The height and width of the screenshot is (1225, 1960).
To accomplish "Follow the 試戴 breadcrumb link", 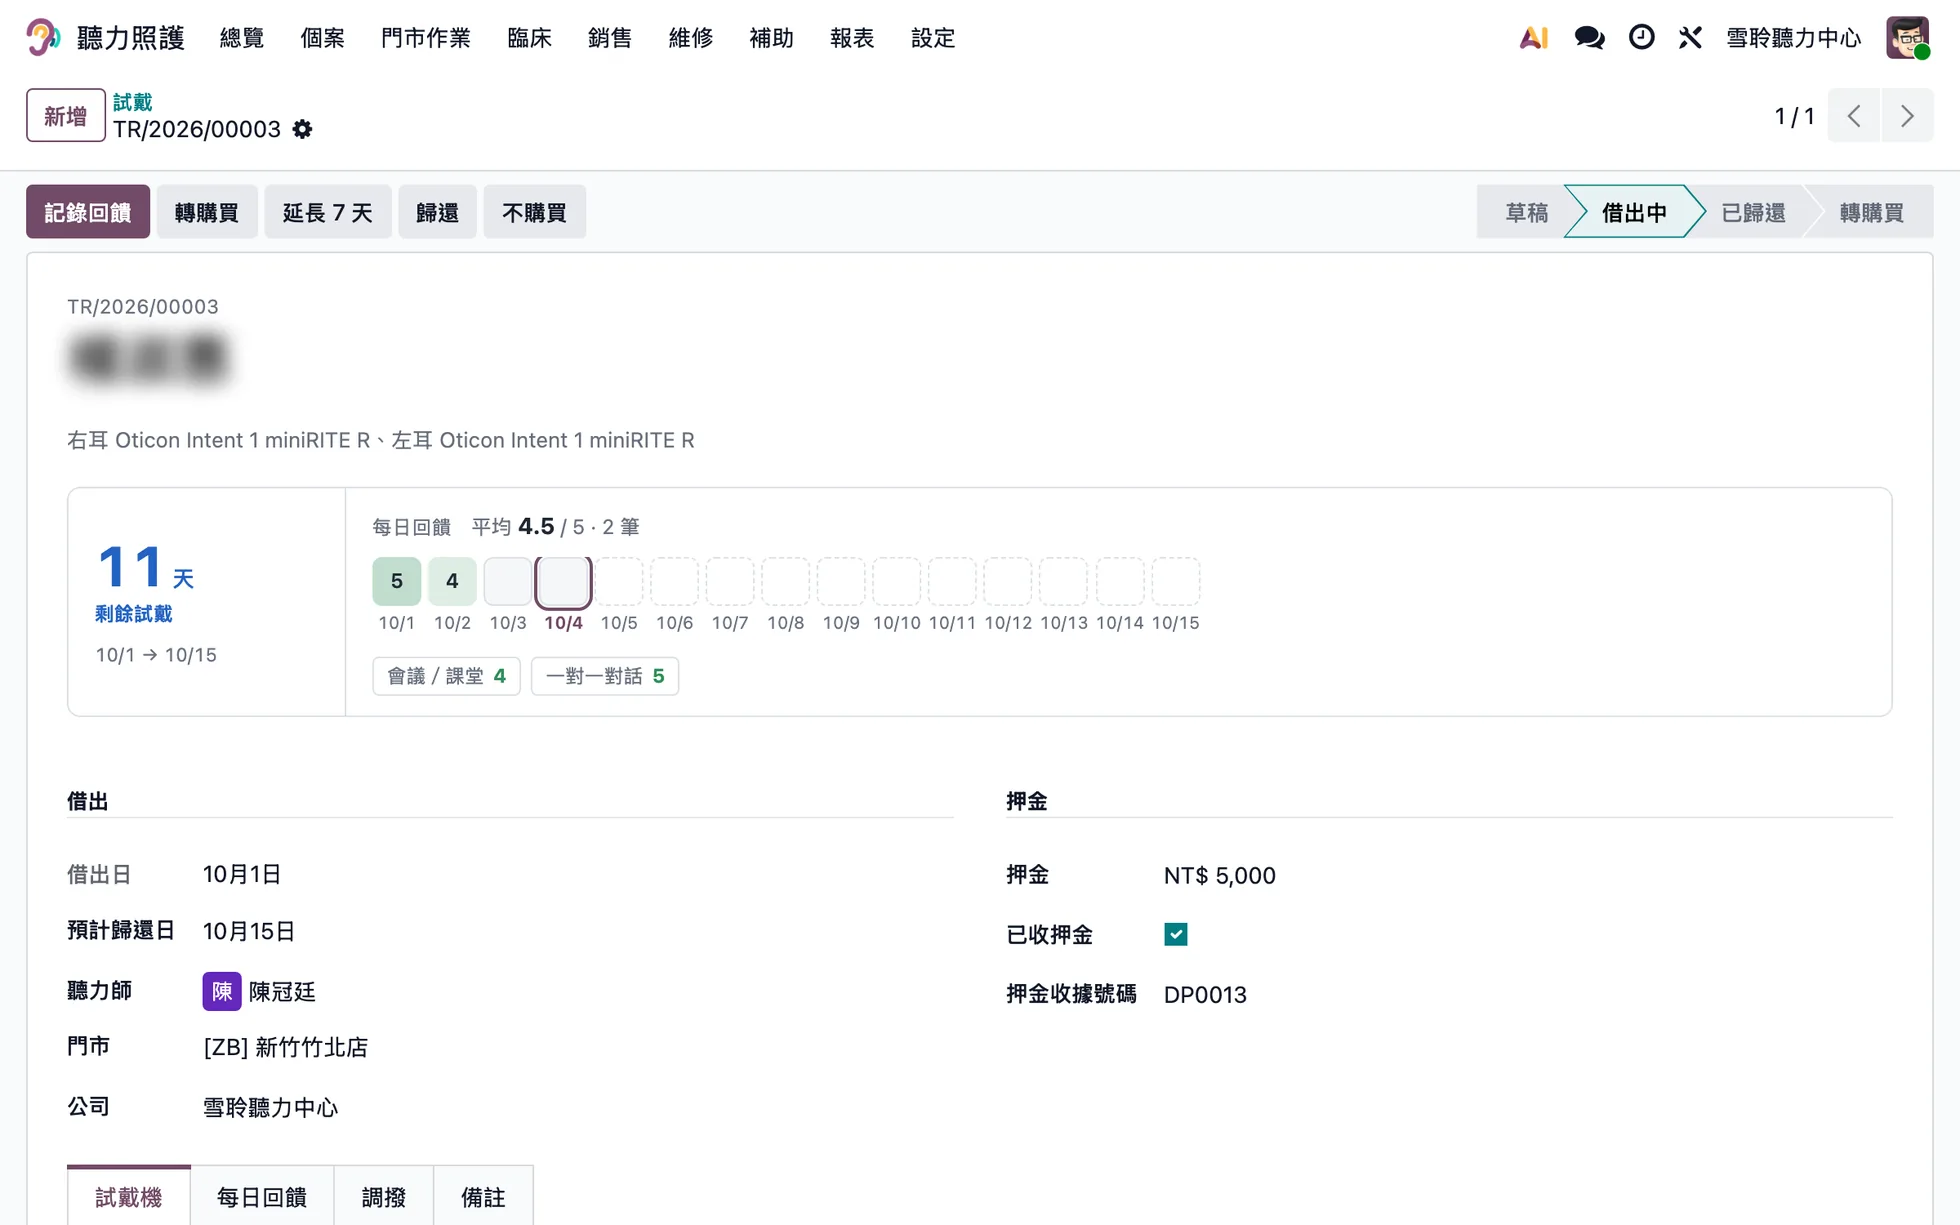I will pos(132,102).
